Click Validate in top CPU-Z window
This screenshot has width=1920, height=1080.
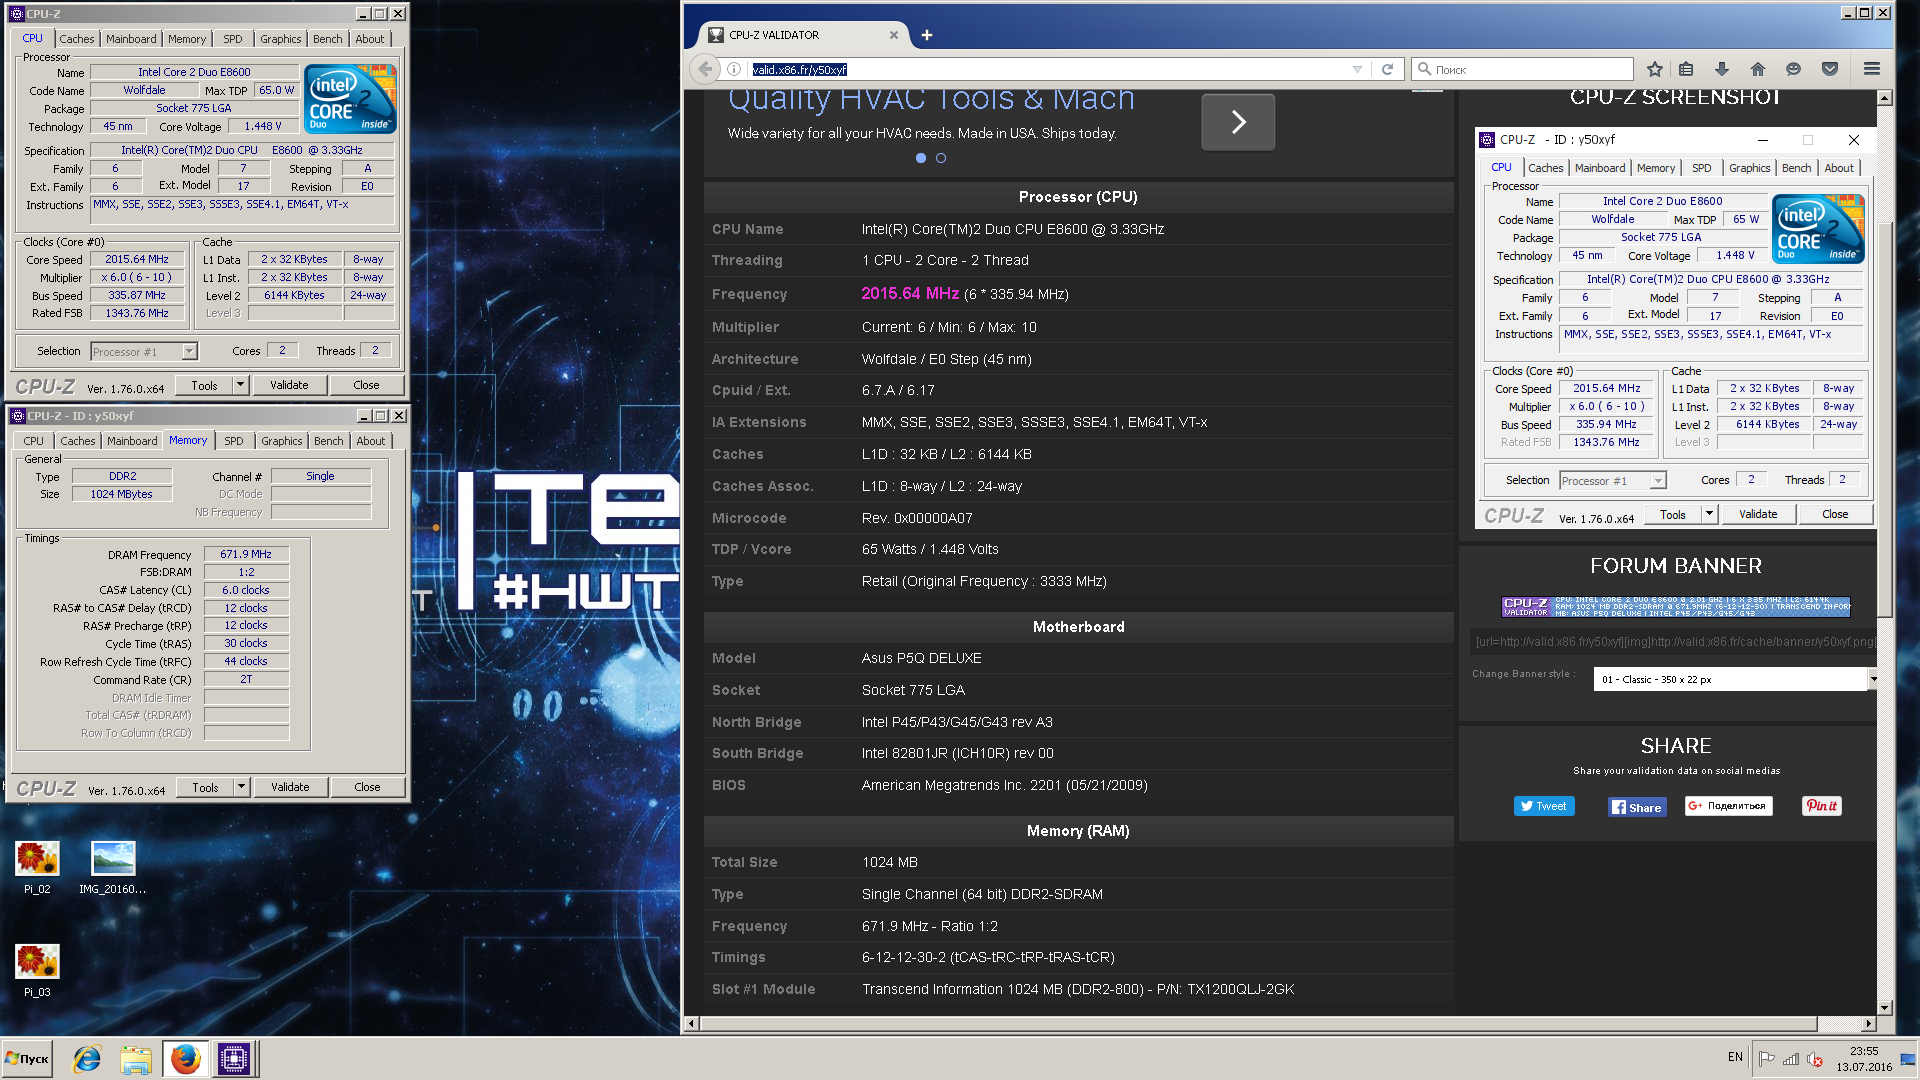tap(289, 385)
